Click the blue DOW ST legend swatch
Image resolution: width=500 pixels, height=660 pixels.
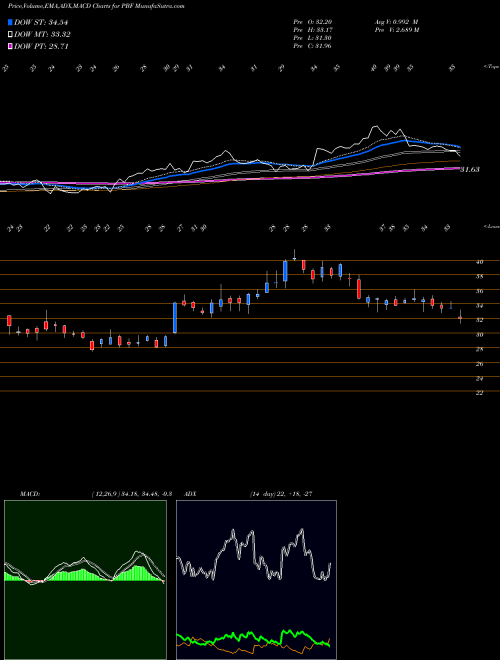(11, 22)
